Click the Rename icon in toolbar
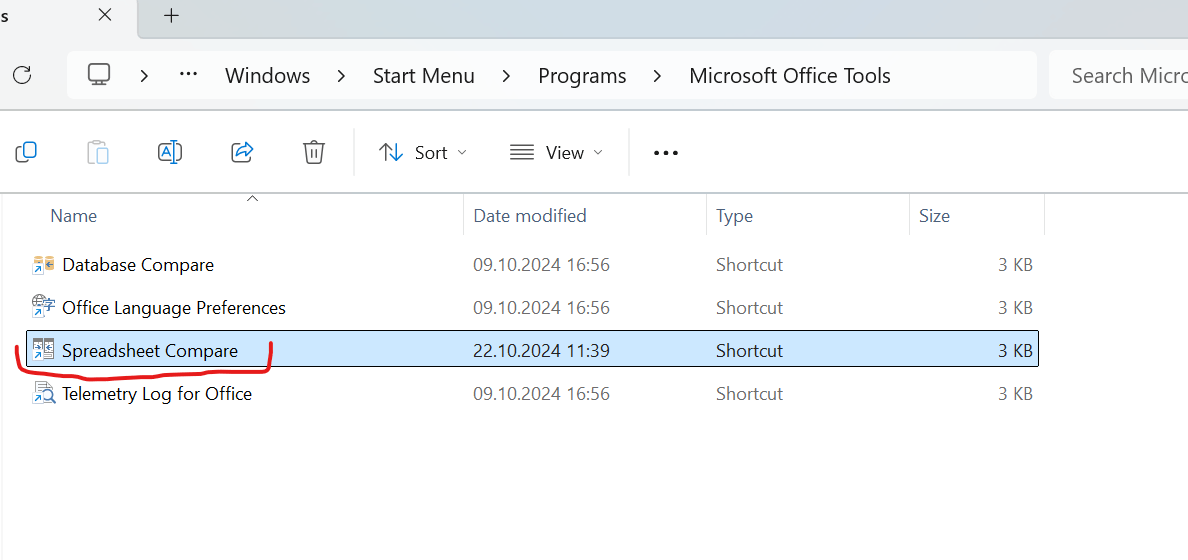The image size is (1188, 560). (170, 152)
